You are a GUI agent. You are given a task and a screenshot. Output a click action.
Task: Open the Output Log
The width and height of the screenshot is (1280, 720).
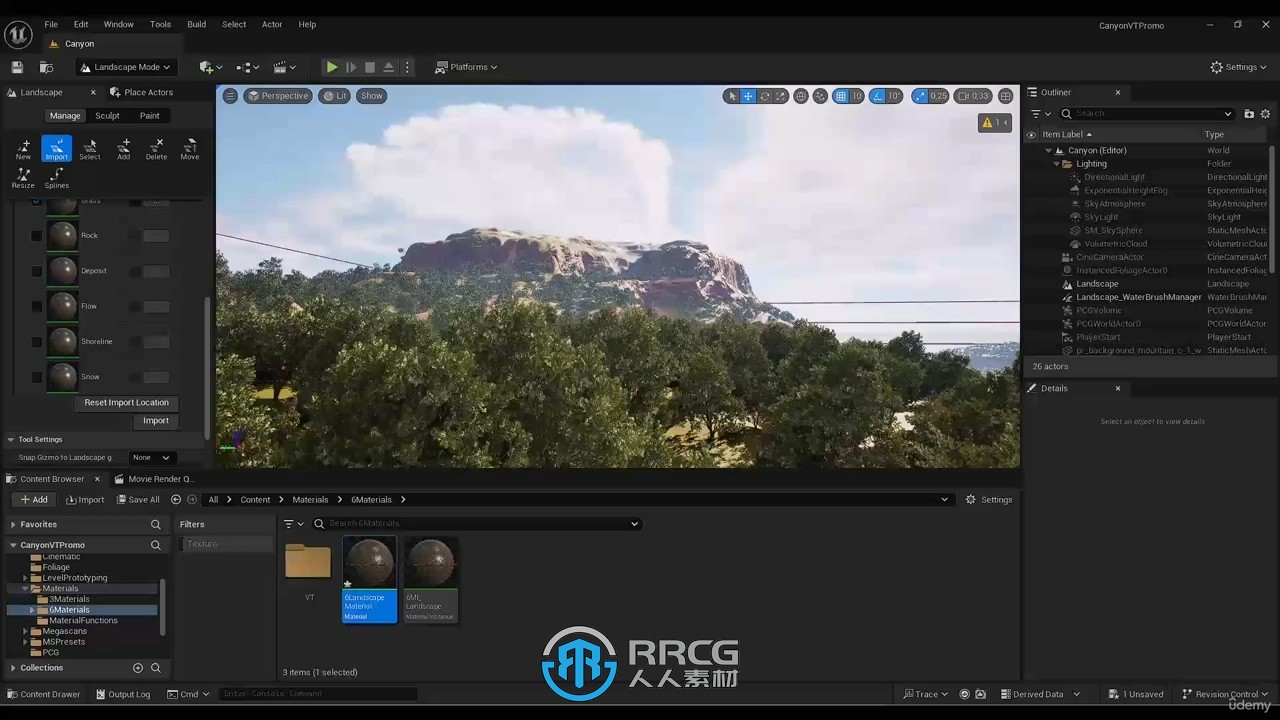(x=123, y=694)
